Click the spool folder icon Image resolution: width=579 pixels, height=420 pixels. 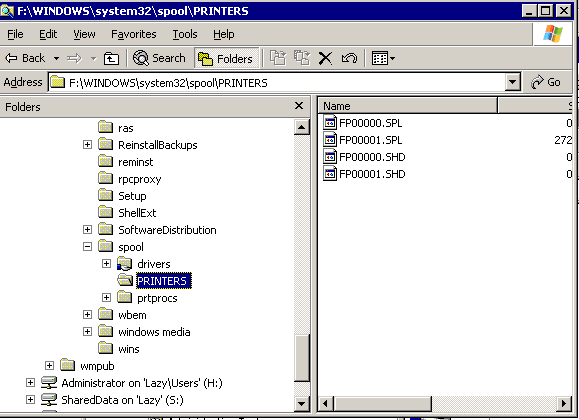[x=106, y=246]
